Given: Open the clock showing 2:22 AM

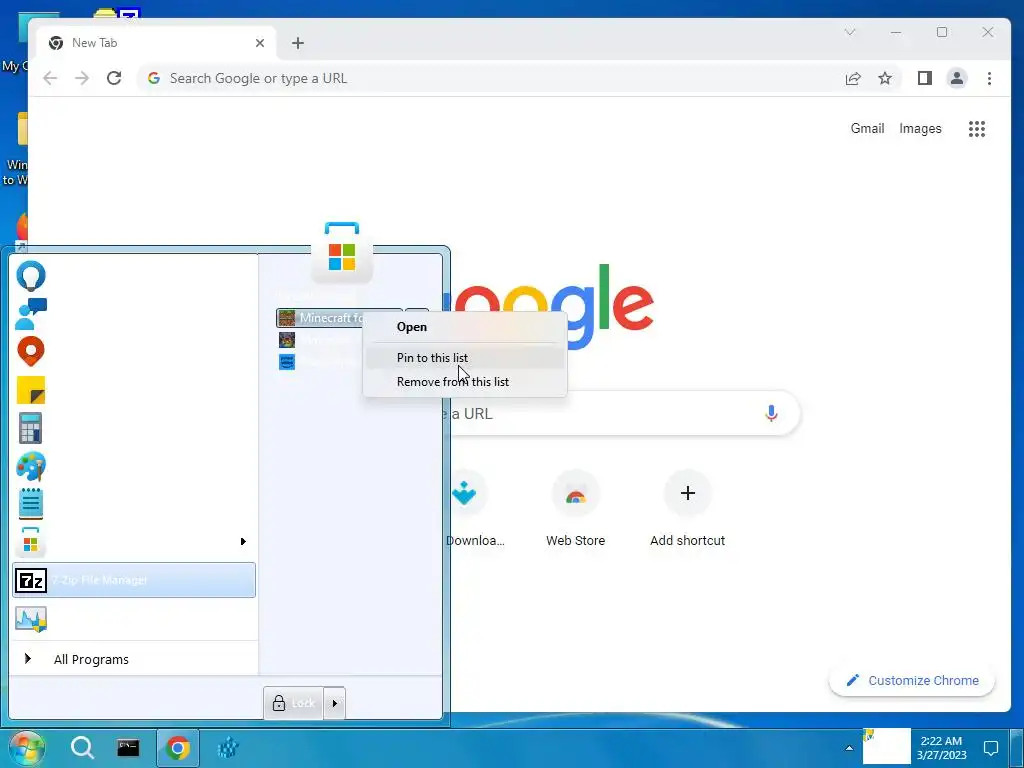Looking at the screenshot, I should pos(941,748).
